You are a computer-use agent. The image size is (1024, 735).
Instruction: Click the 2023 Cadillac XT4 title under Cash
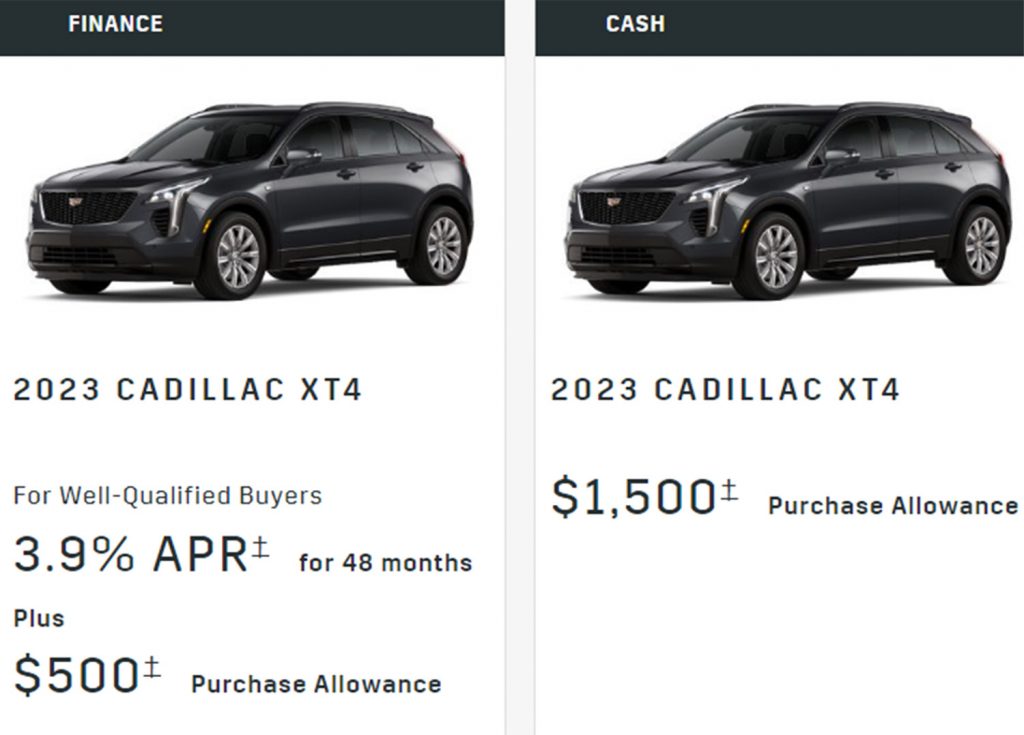[726, 390]
